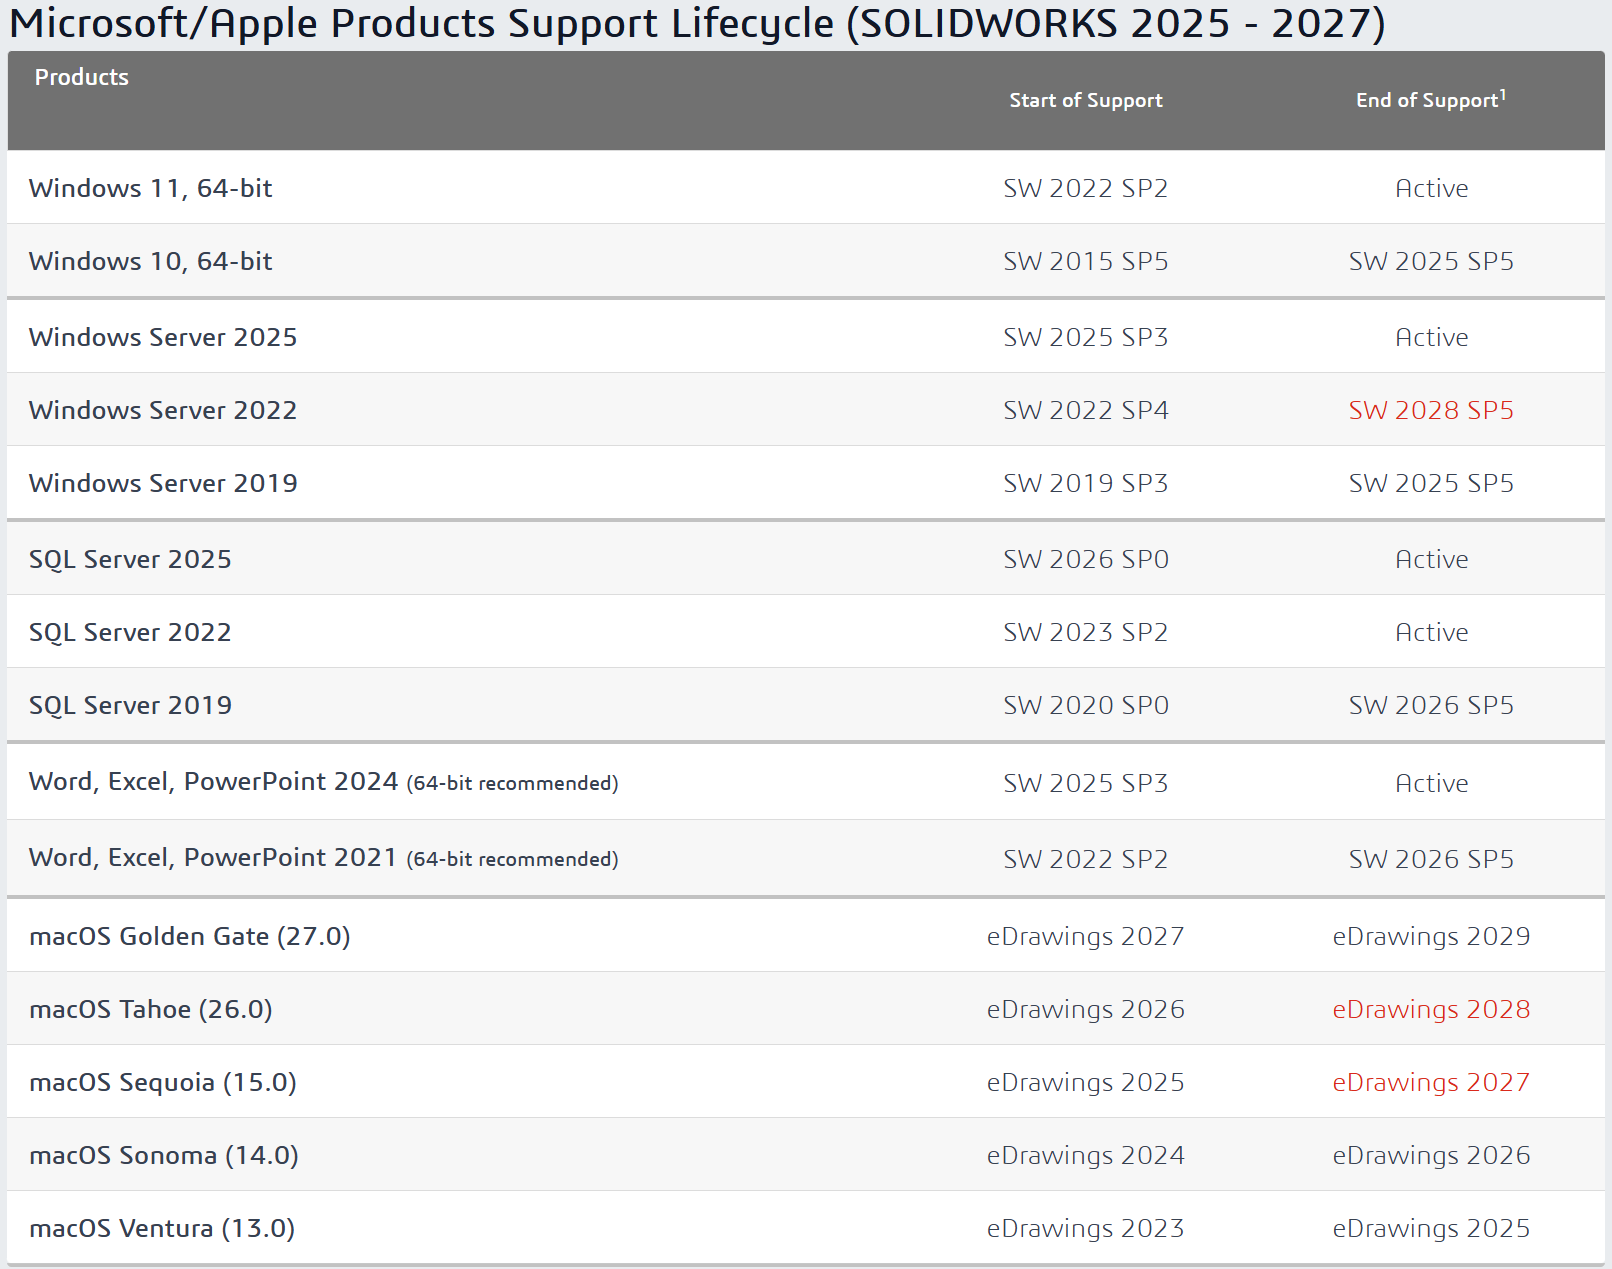Click the Products column header
The image size is (1612, 1269).
pyautogui.click(x=82, y=77)
